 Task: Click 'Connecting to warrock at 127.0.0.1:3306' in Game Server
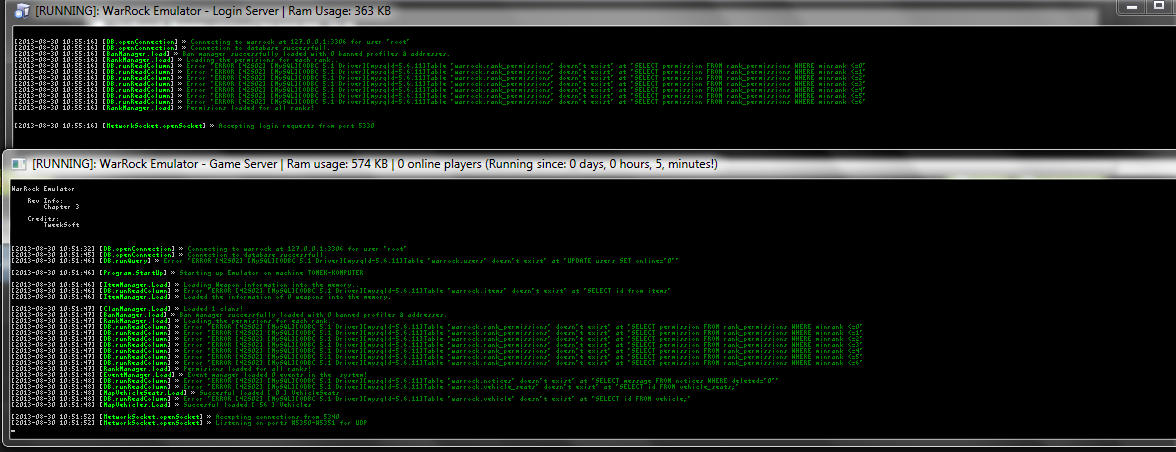coord(297,249)
